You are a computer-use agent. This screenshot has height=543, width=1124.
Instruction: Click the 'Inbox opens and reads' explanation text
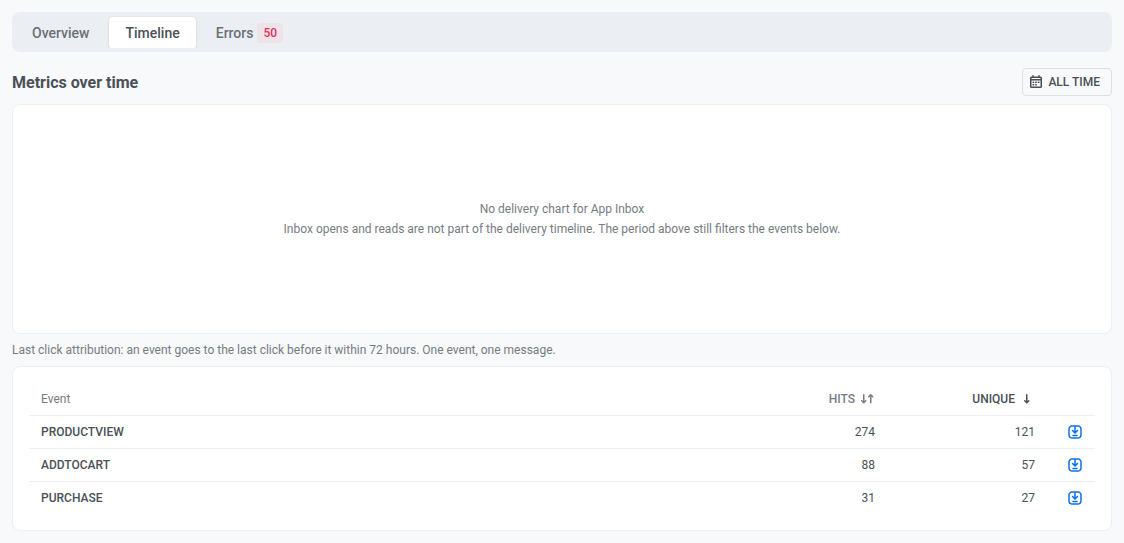coord(562,230)
